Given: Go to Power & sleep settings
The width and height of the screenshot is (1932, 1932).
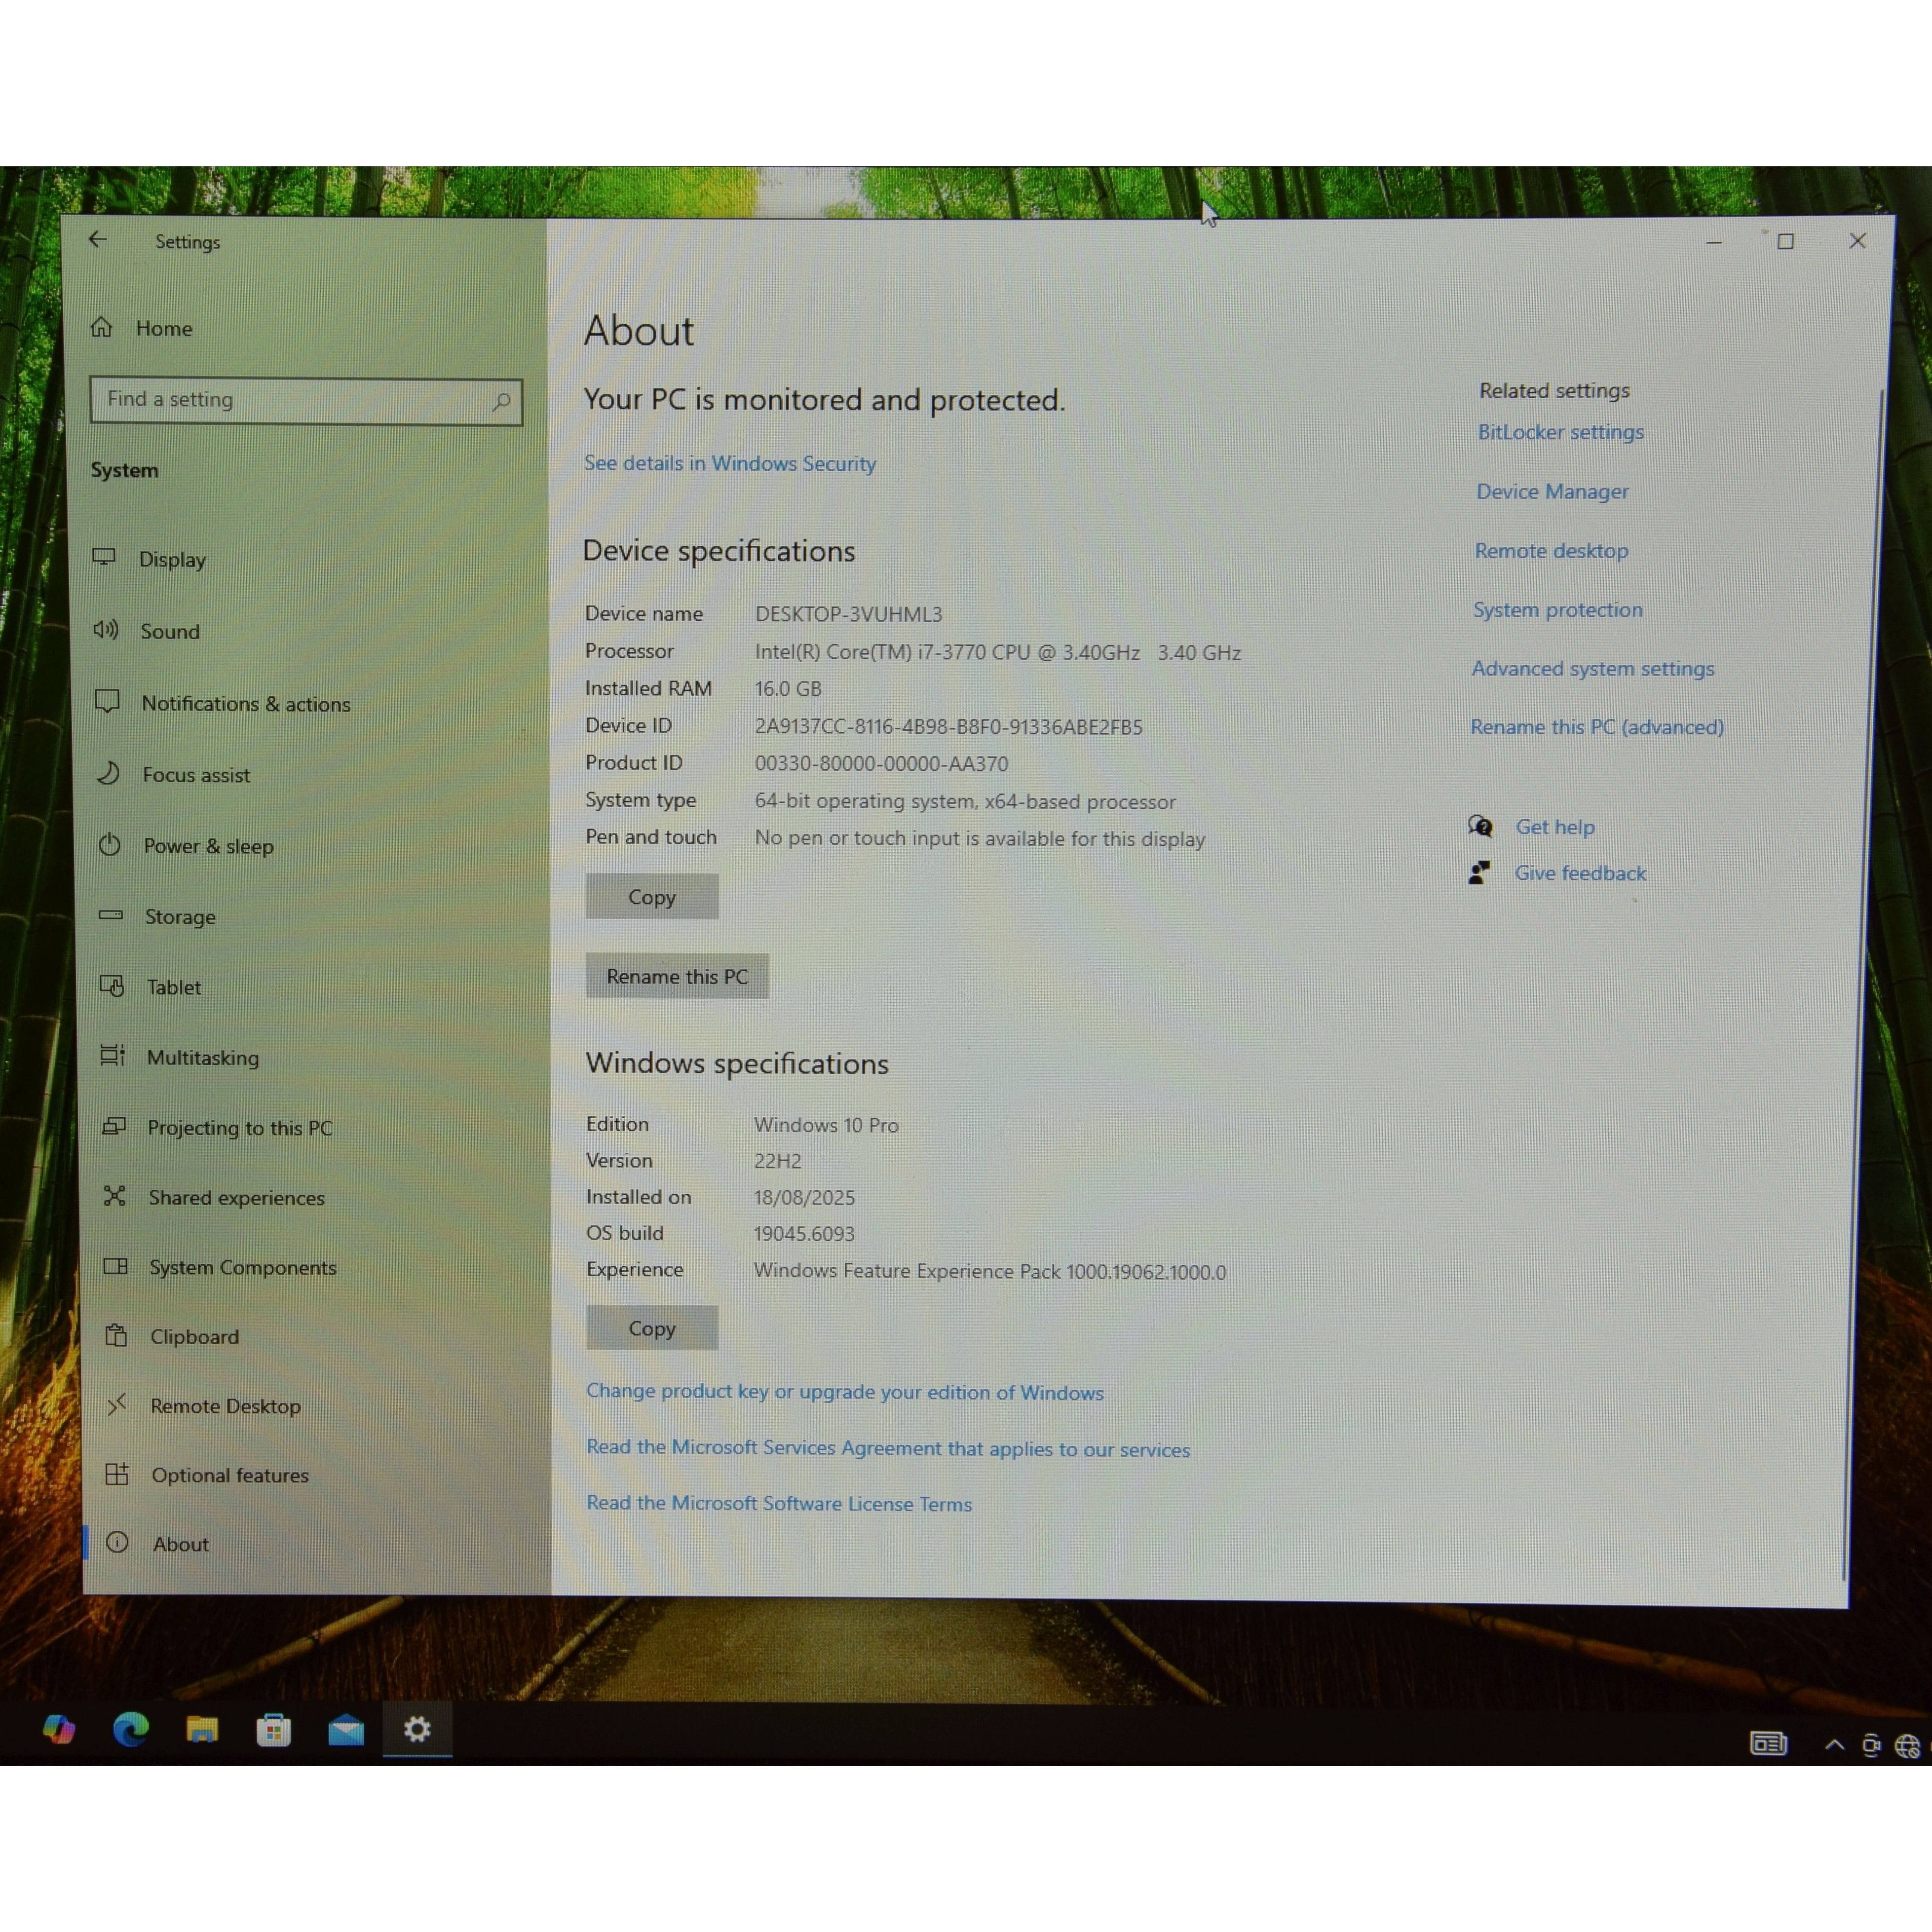Looking at the screenshot, I should click(x=209, y=846).
